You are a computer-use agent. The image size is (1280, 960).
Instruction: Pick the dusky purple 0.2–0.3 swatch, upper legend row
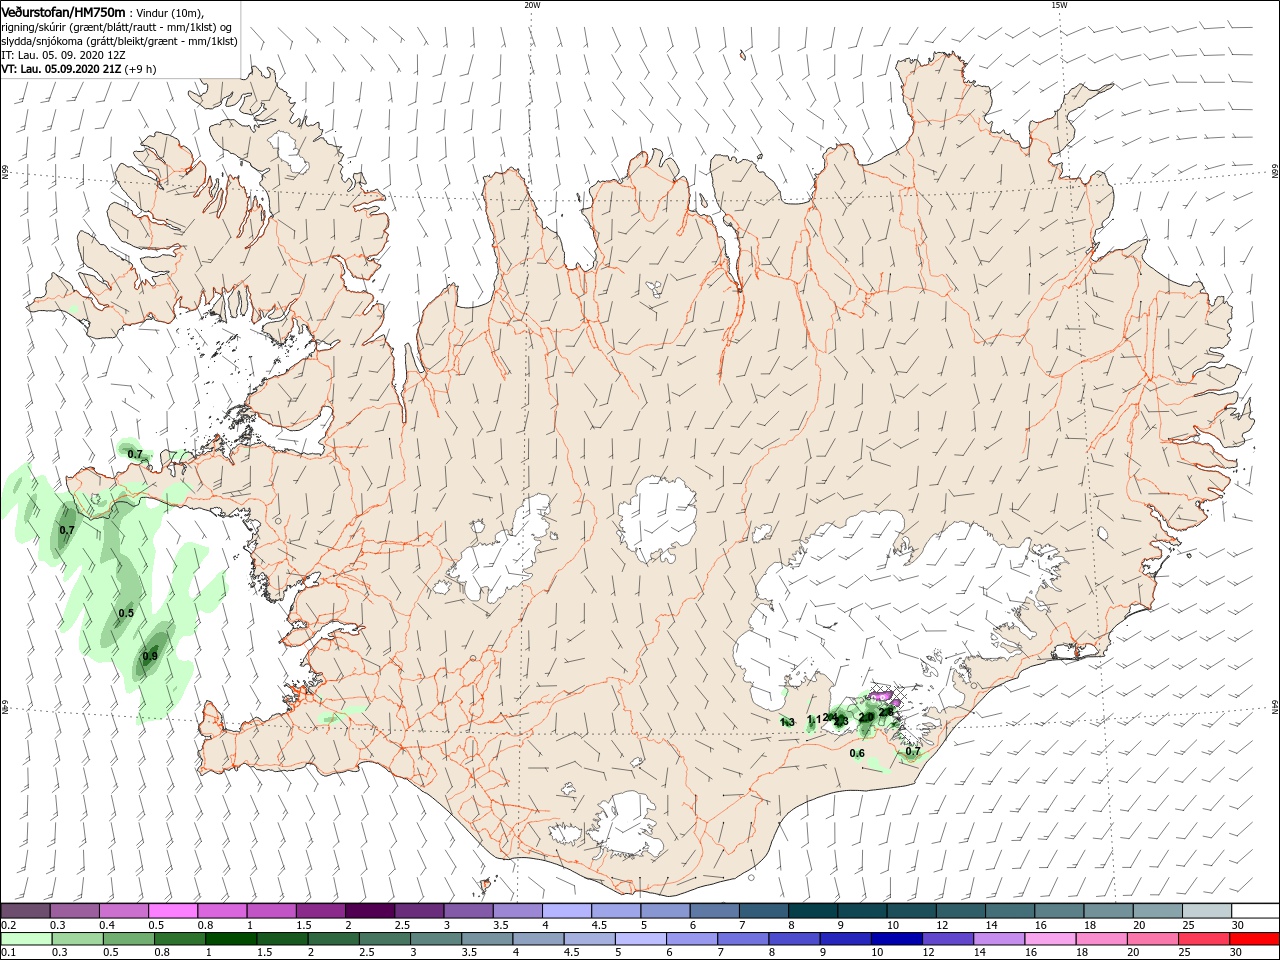point(25,911)
